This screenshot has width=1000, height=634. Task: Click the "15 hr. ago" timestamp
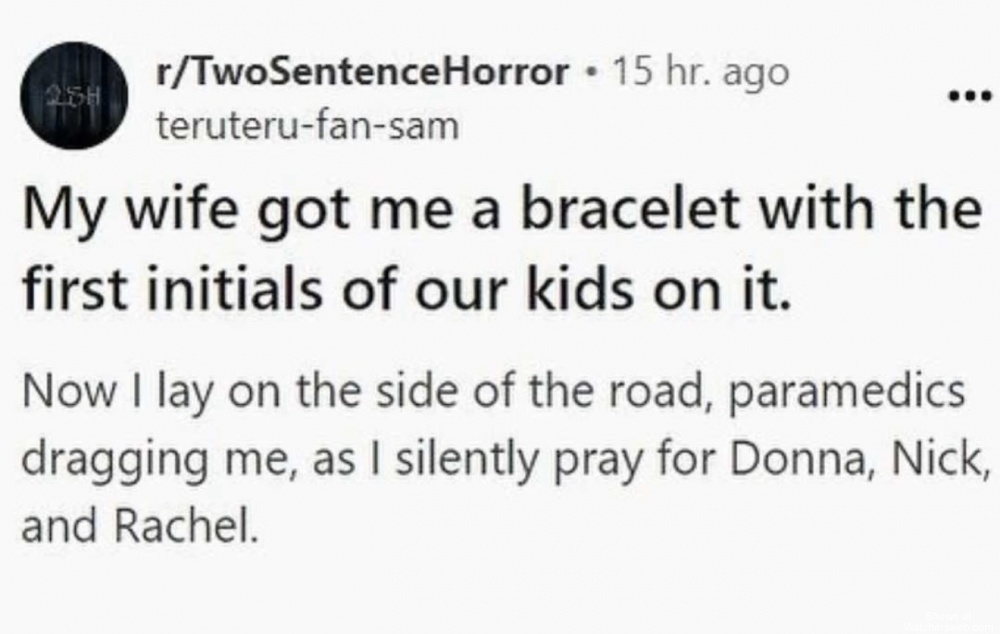tap(700, 72)
